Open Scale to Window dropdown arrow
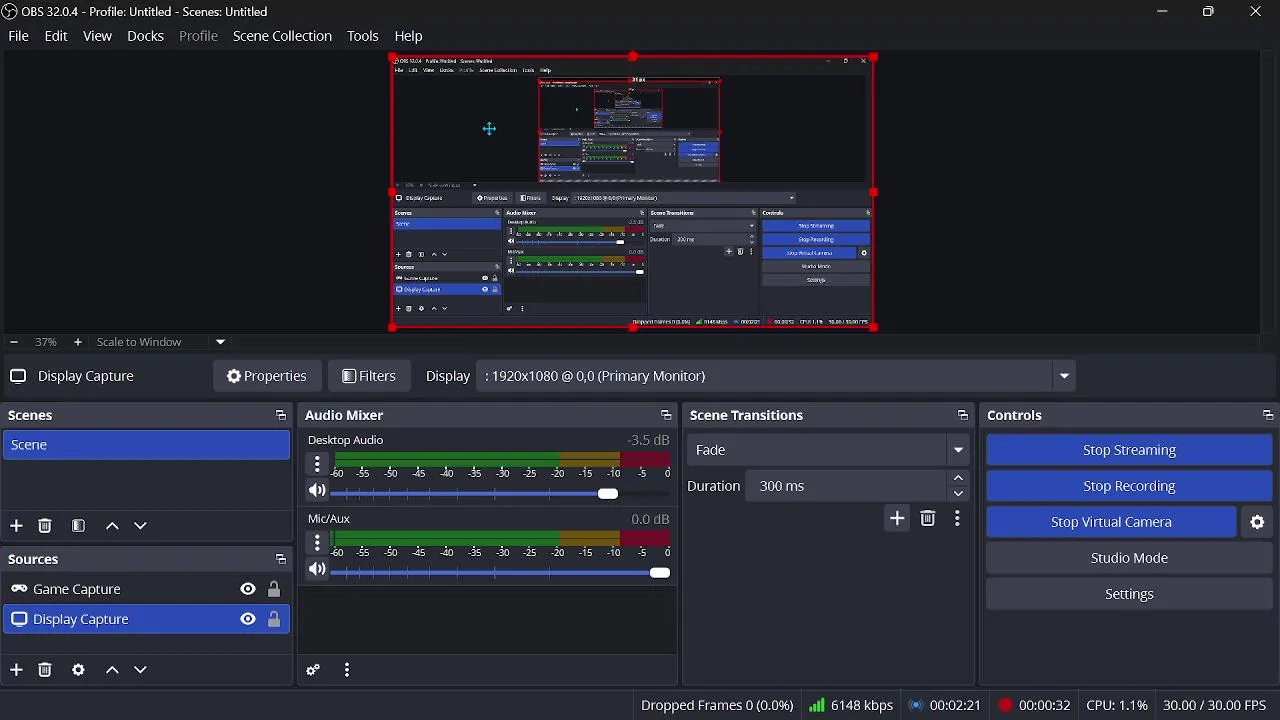The width and height of the screenshot is (1280, 720). click(x=221, y=342)
